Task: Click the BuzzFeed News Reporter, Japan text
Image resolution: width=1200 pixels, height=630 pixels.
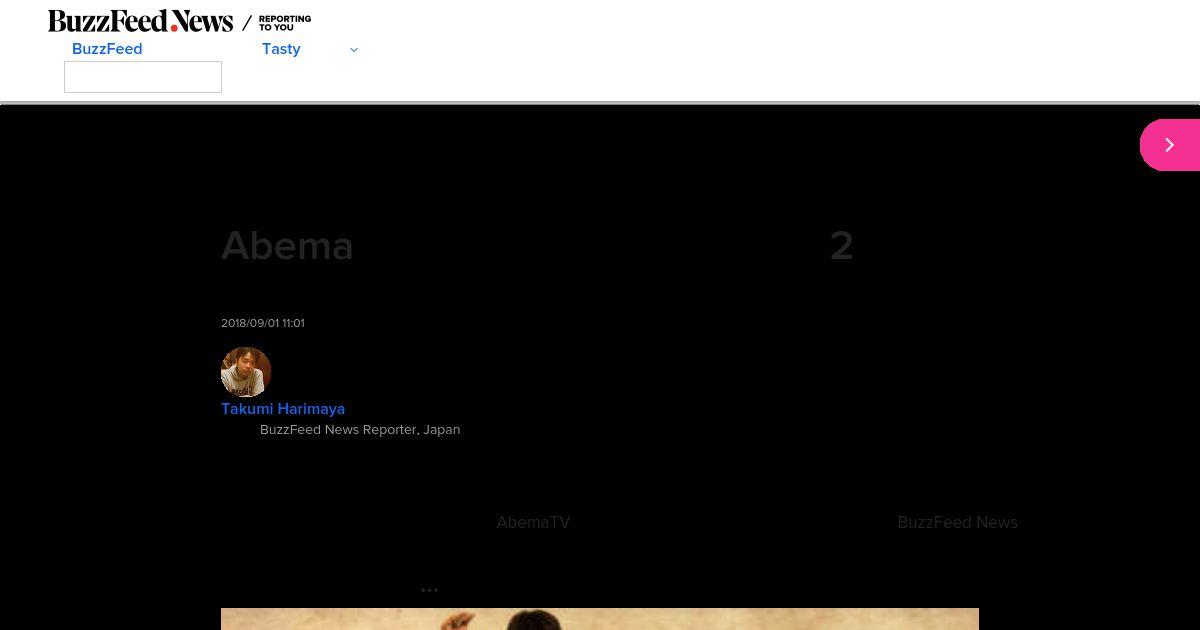Action: [360, 430]
